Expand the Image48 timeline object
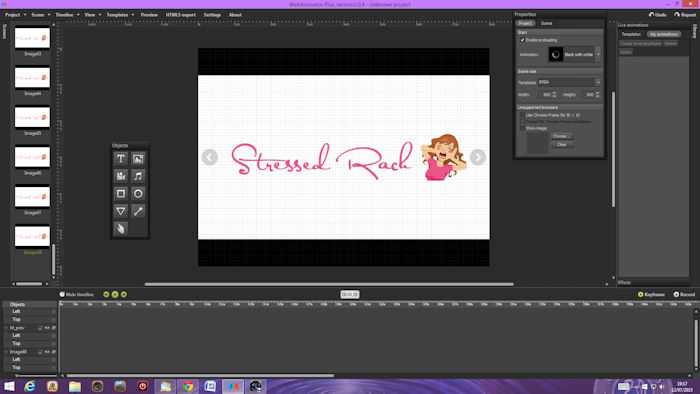Image resolution: width=700 pixels, height=394 pixels. [6, 352]
